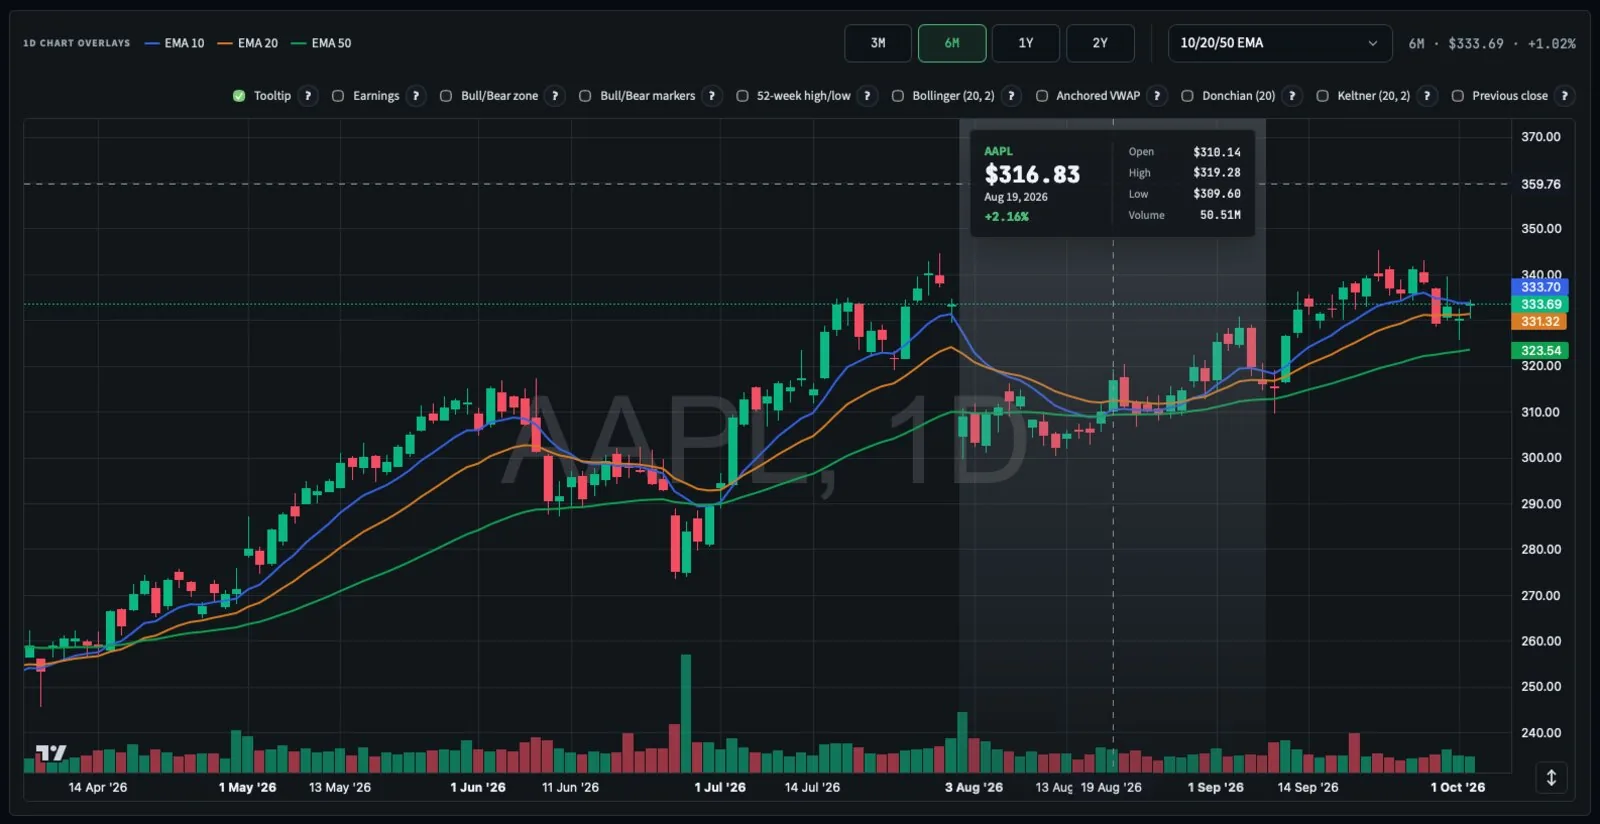Check the Previous close option
This screenshot has height=824, width=1600.
point(1458,96)
